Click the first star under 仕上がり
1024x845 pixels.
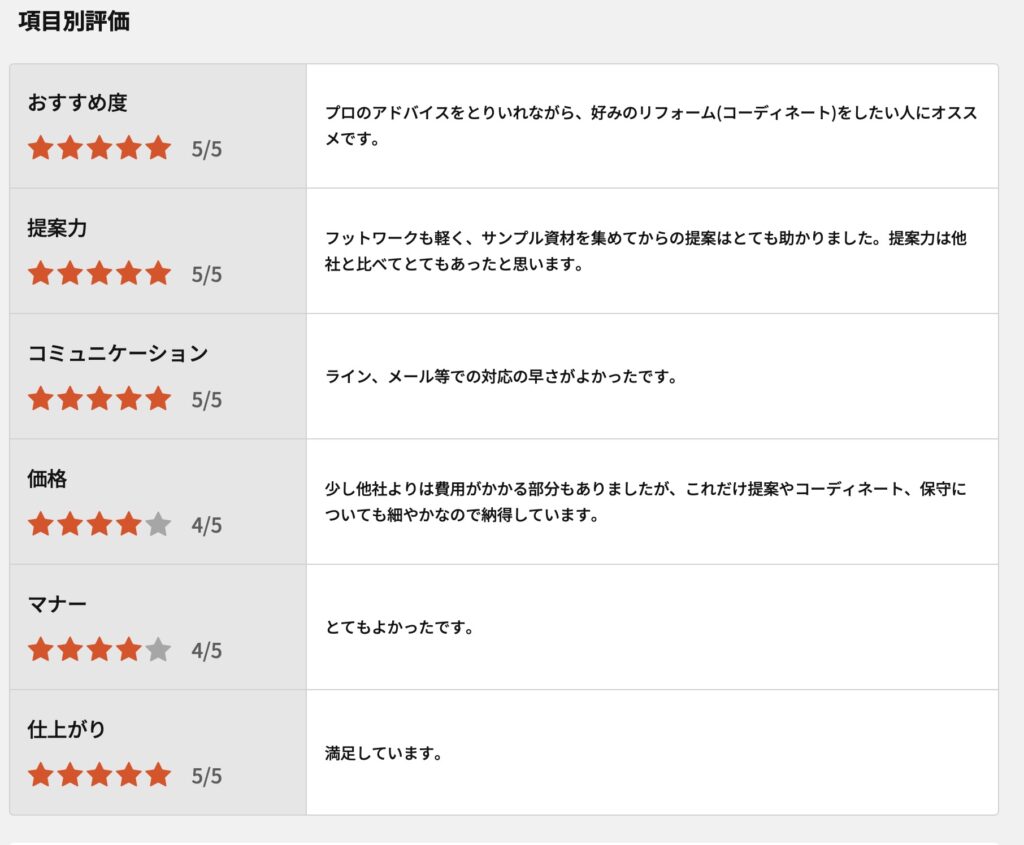coord(40,775)
